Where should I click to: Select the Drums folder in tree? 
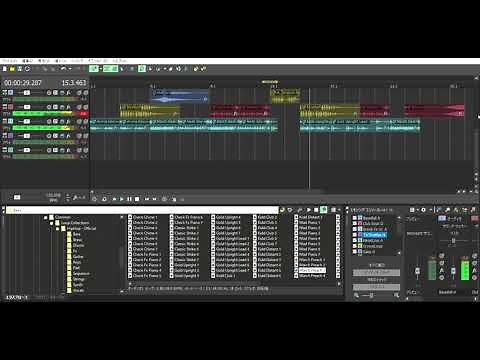[x=79, y=245]
